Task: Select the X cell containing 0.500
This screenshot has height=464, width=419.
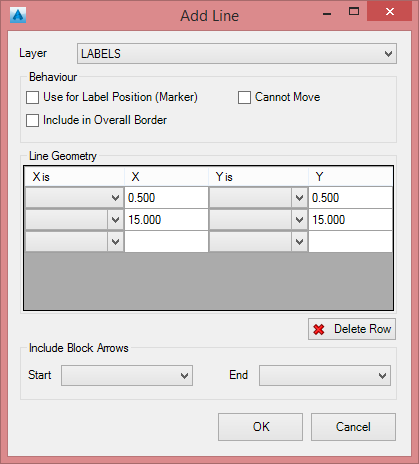Action: (x=166, y=198)
